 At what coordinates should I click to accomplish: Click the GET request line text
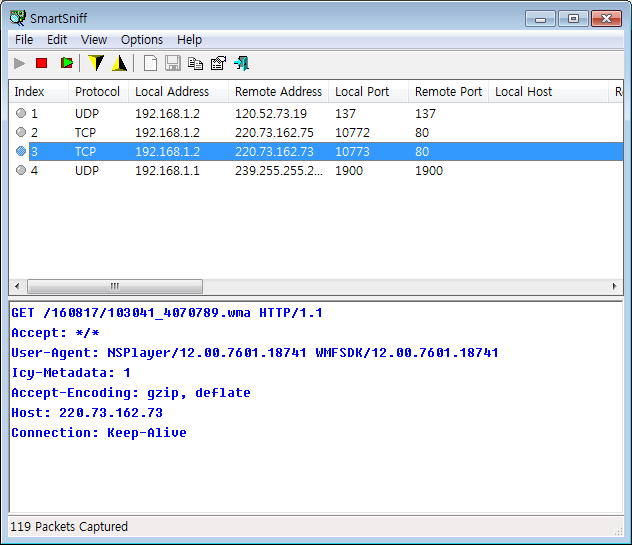[167, 313]
